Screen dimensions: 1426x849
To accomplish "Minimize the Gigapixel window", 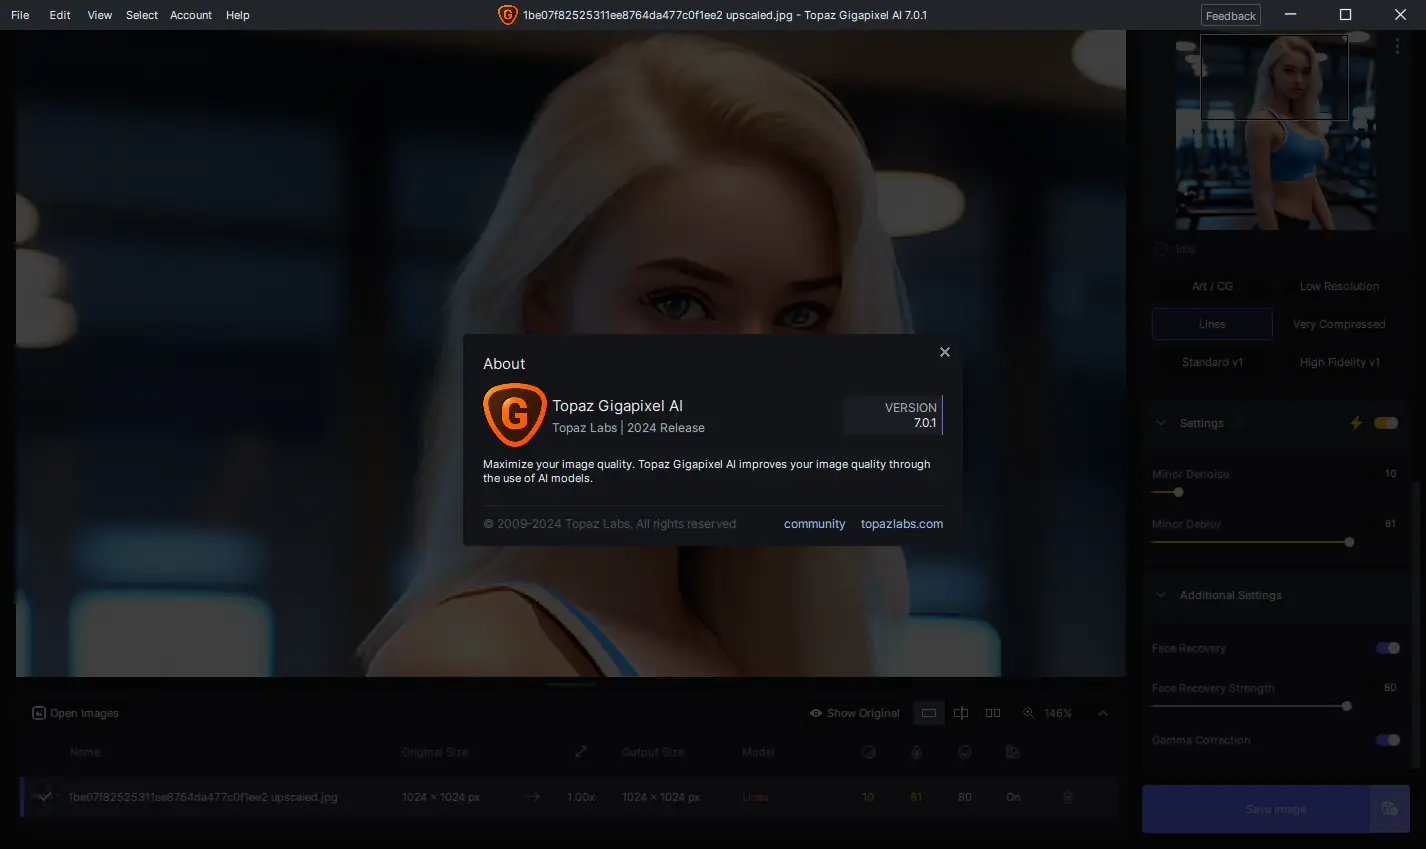I will 1291,15.
